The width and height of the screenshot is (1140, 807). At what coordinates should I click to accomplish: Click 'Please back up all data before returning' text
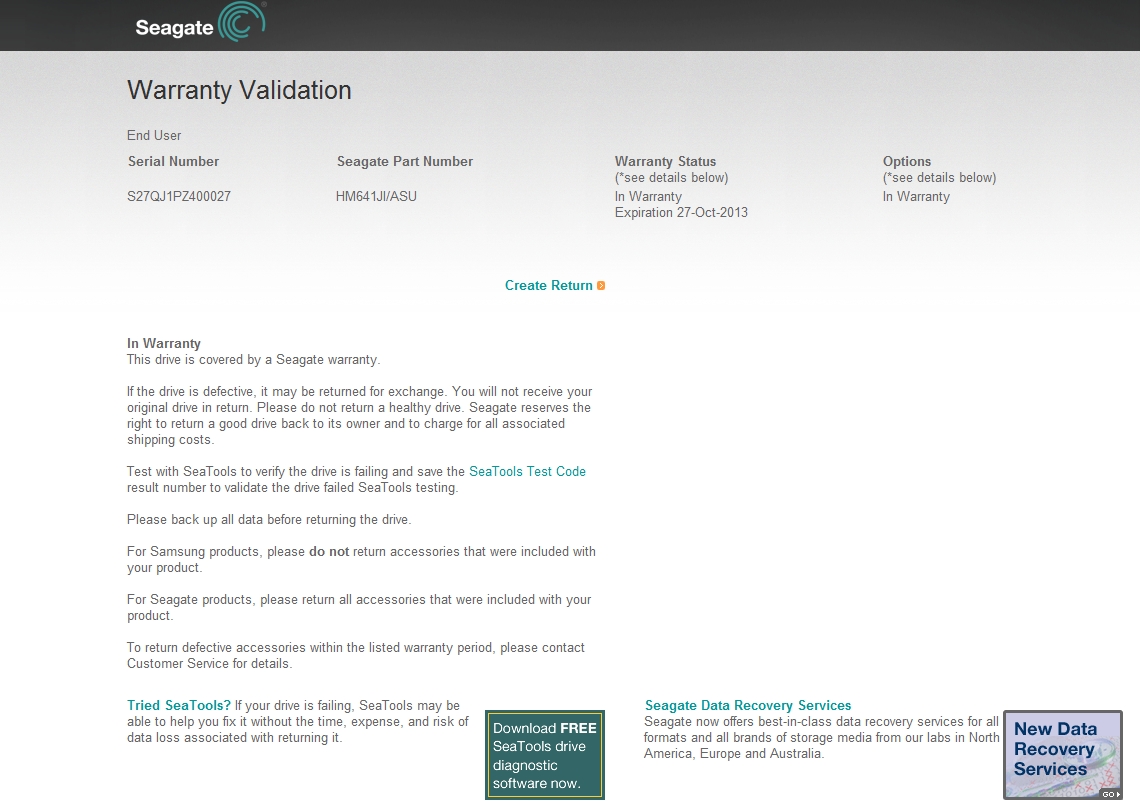(x=269, y=519)
